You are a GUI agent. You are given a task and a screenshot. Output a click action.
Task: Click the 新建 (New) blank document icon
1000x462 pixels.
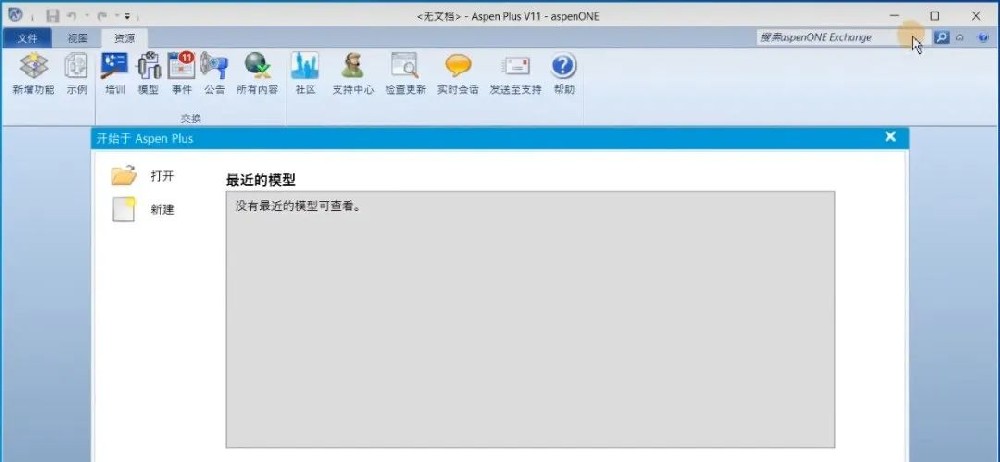[x=124, y=209]
